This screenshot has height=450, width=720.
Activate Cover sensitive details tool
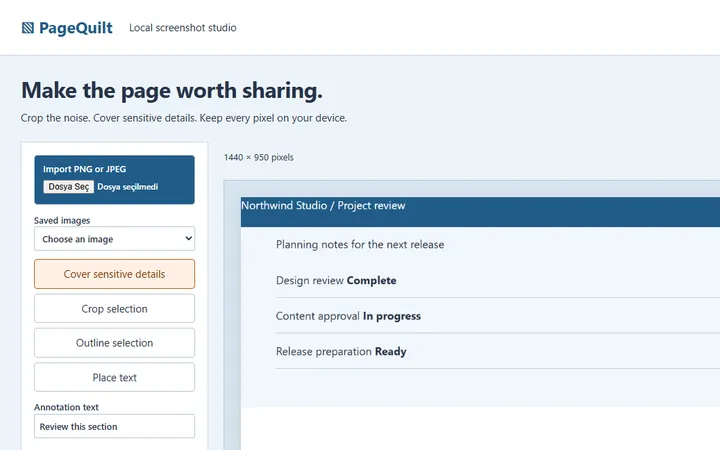(114, 274)
